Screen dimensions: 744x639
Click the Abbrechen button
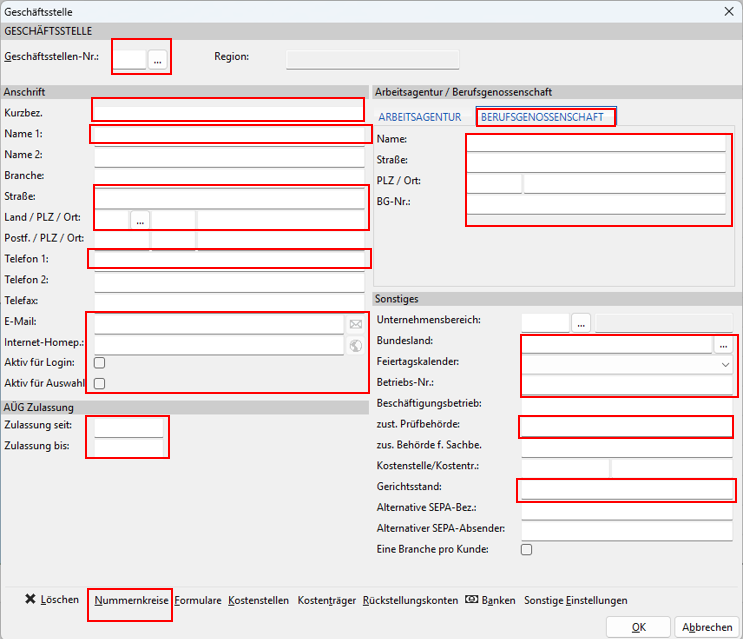[707, 627]
